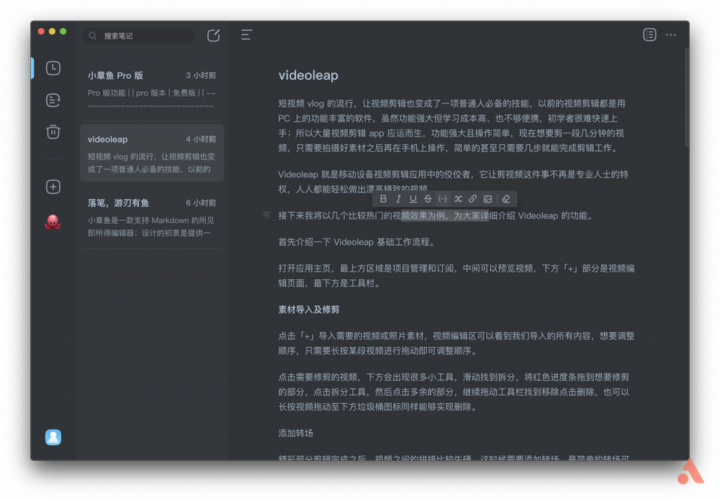The width and height of the screenshot is (720, 501).
Task: Click the paragraph mark beside highlighted line
Action: point(267,215)
